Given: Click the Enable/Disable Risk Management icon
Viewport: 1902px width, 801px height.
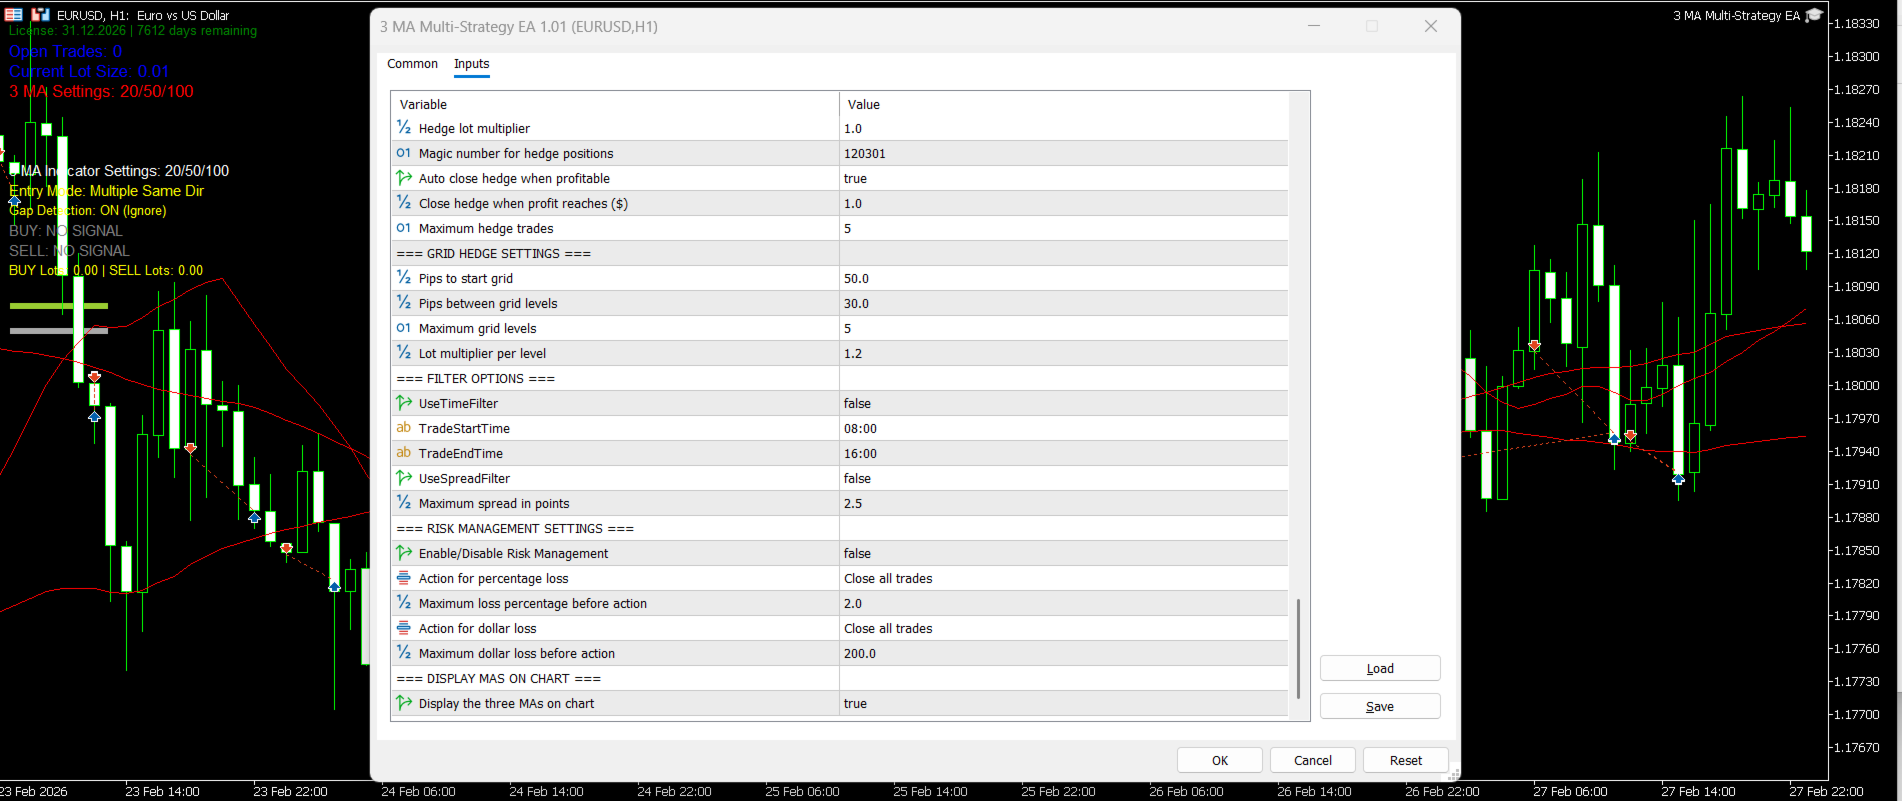Looking at the screenshot, I should tap(404, 553).
